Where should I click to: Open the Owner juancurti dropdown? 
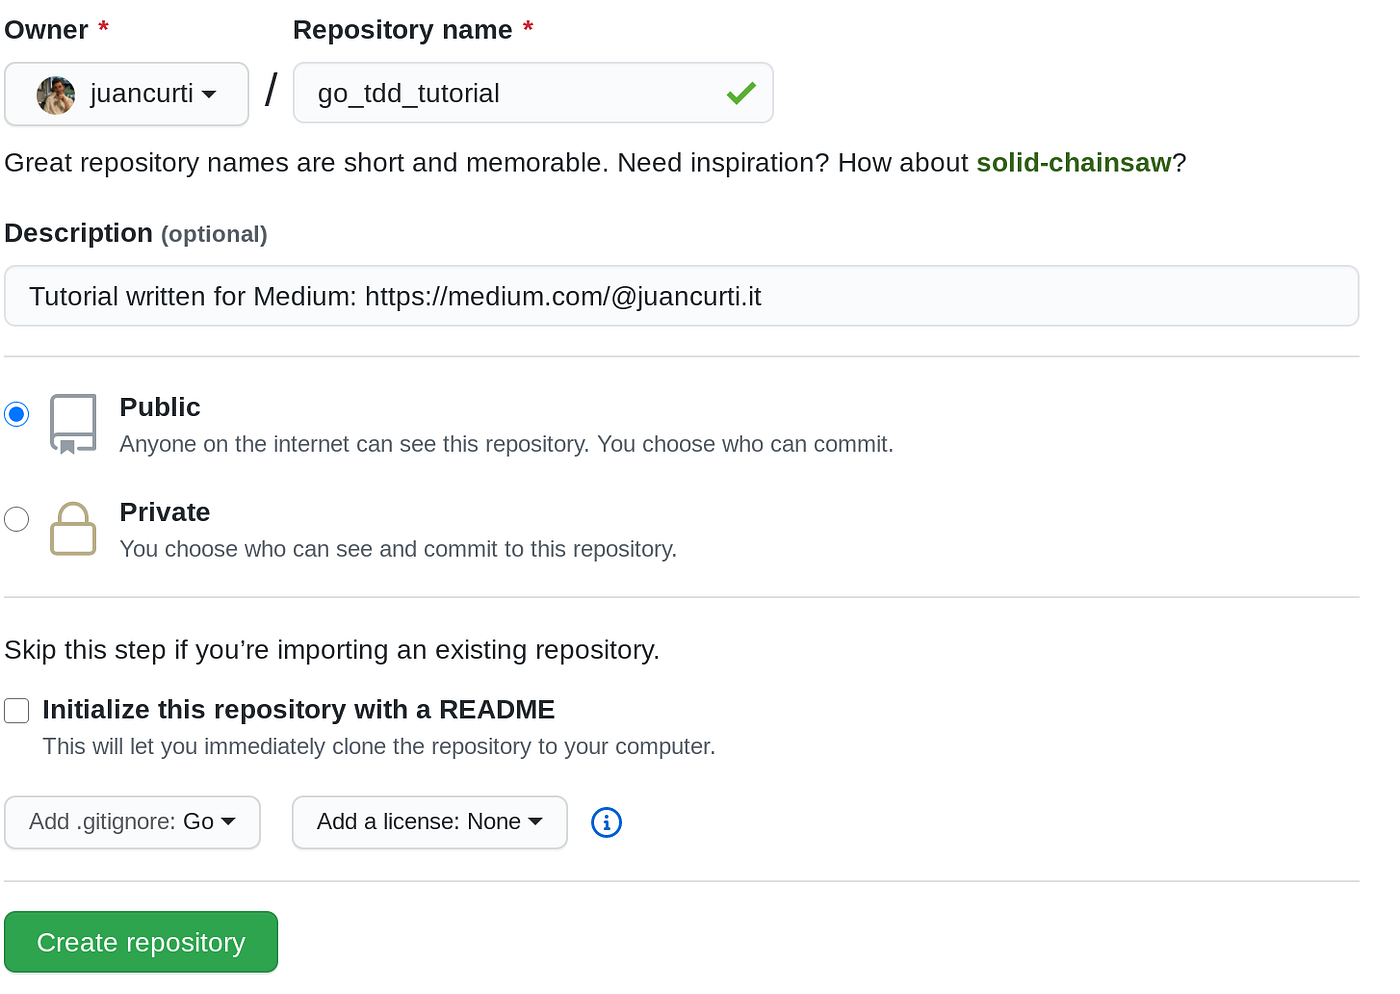(127, 94)
